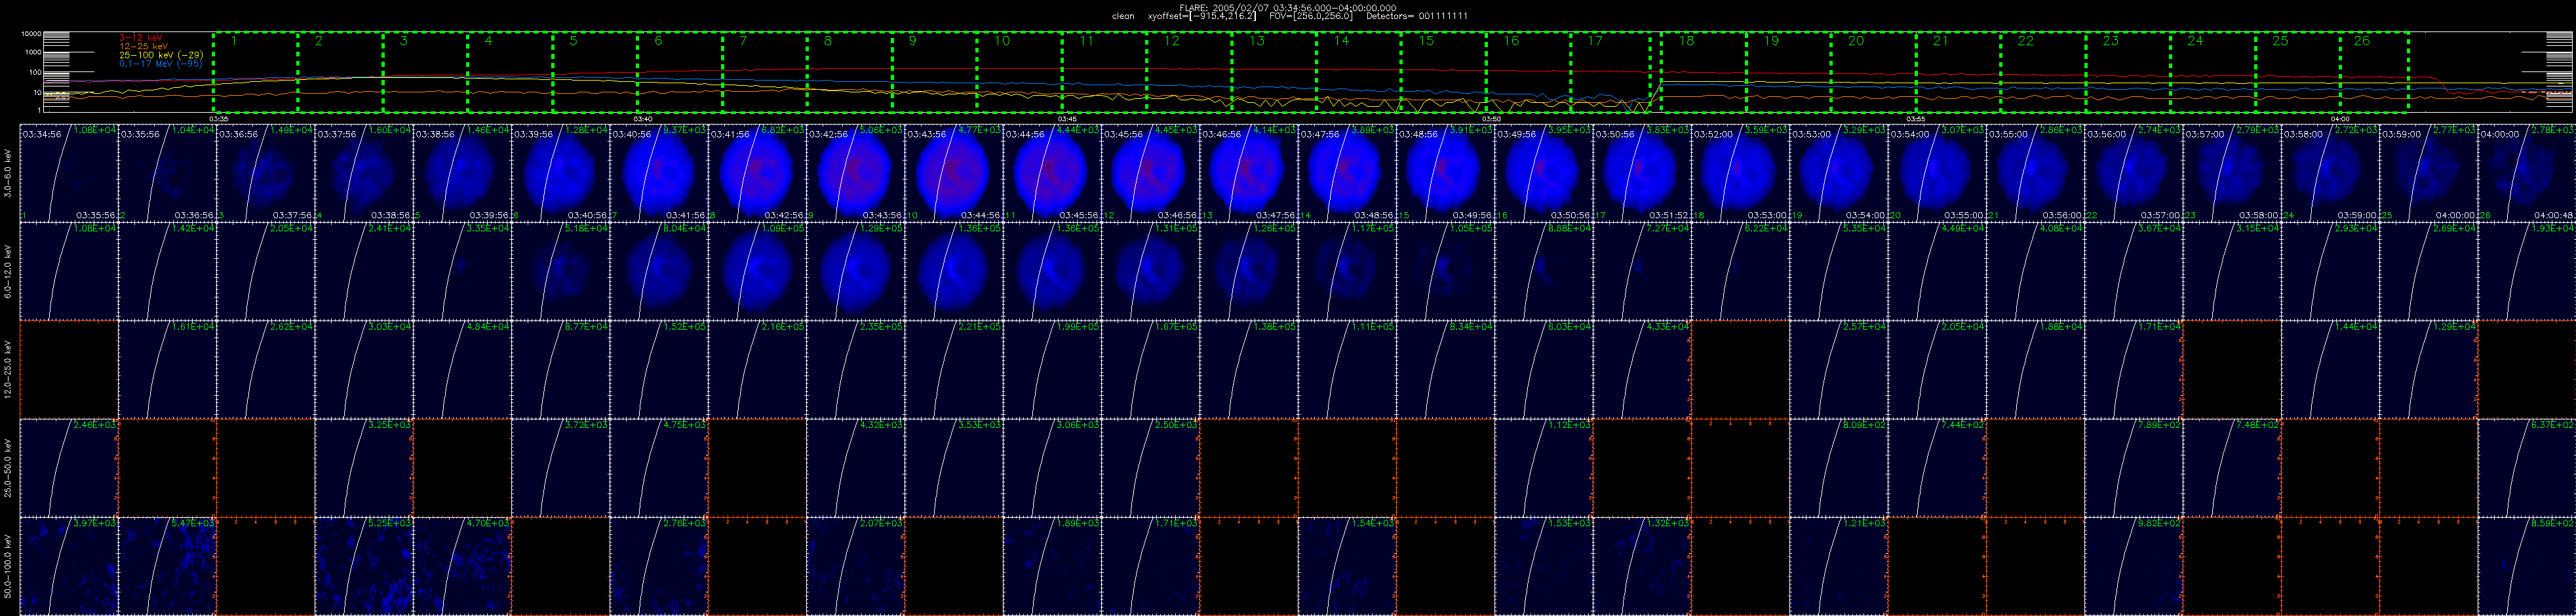2576x616 pixels.
Task: Click the "25.0-50.0 keV" row label
Action: (9, 467)
